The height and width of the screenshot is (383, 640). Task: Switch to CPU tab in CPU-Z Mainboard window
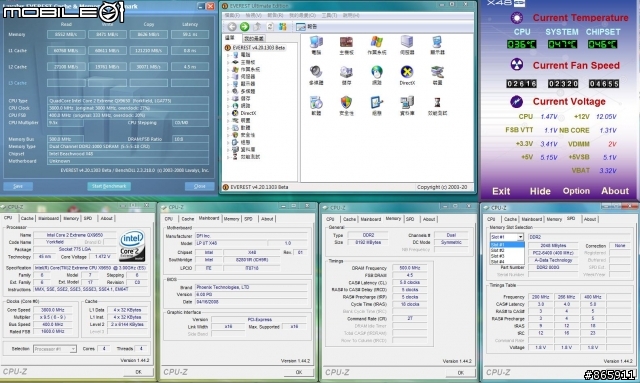[x=169, y=219]
